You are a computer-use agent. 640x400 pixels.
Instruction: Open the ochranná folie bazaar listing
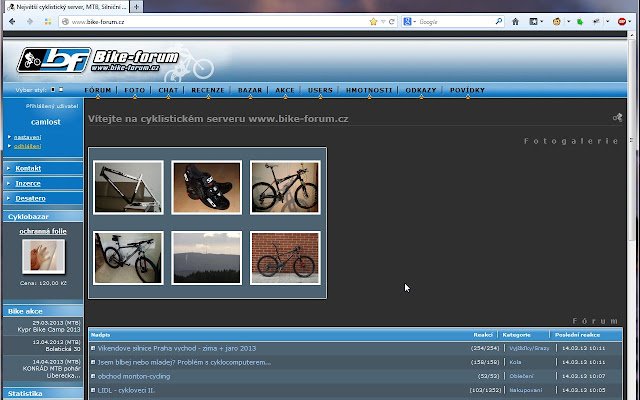pyautogui.click(x=43, y=231)
